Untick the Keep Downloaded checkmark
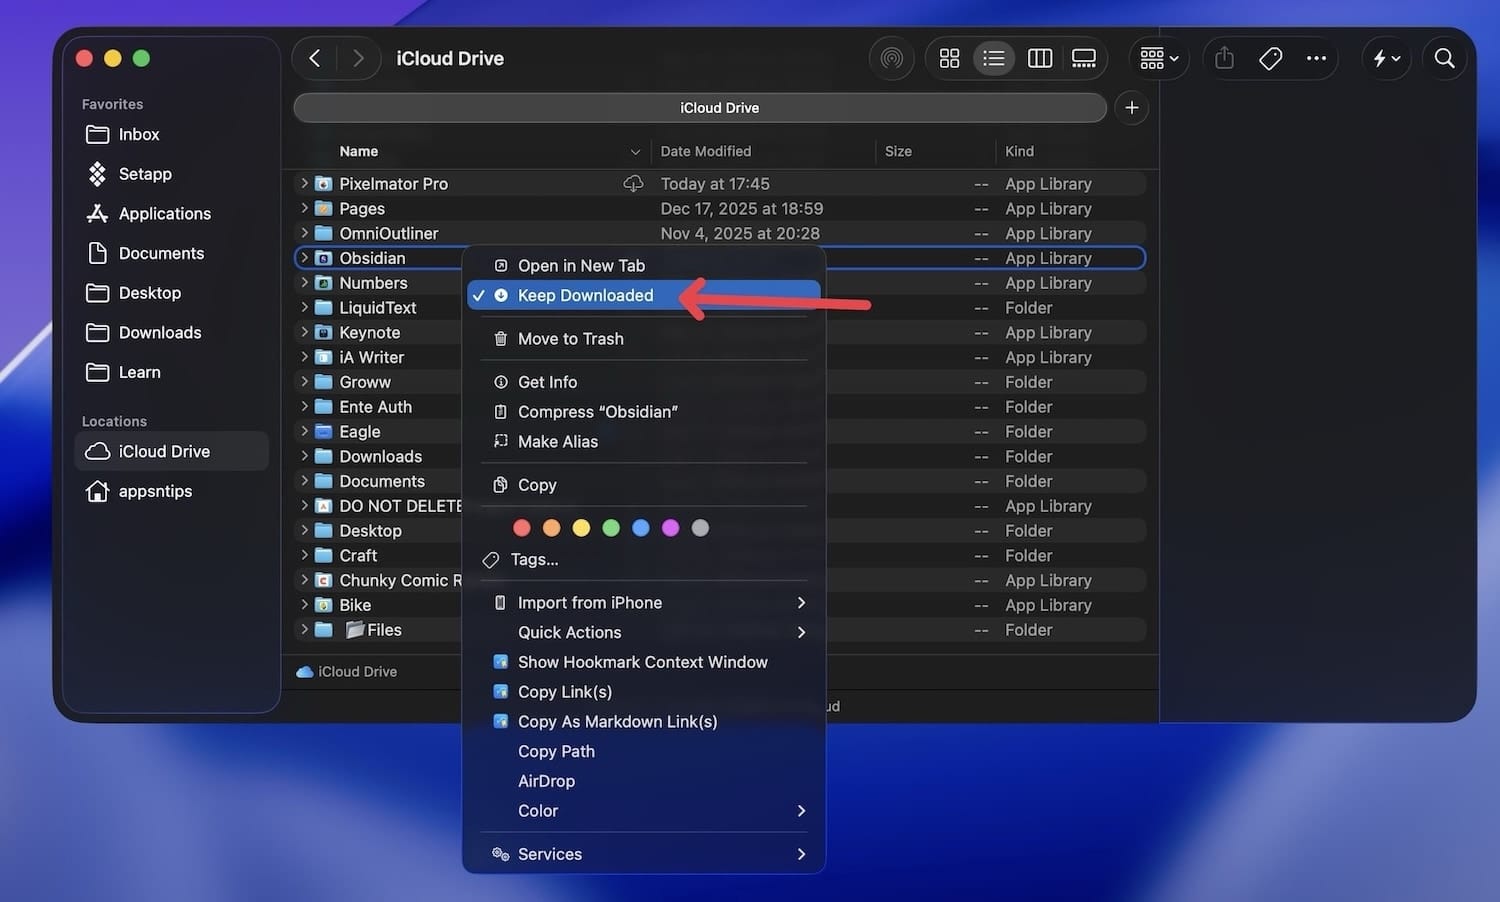The width and height of the screenshot is (1500, 902). coord(479,295)
